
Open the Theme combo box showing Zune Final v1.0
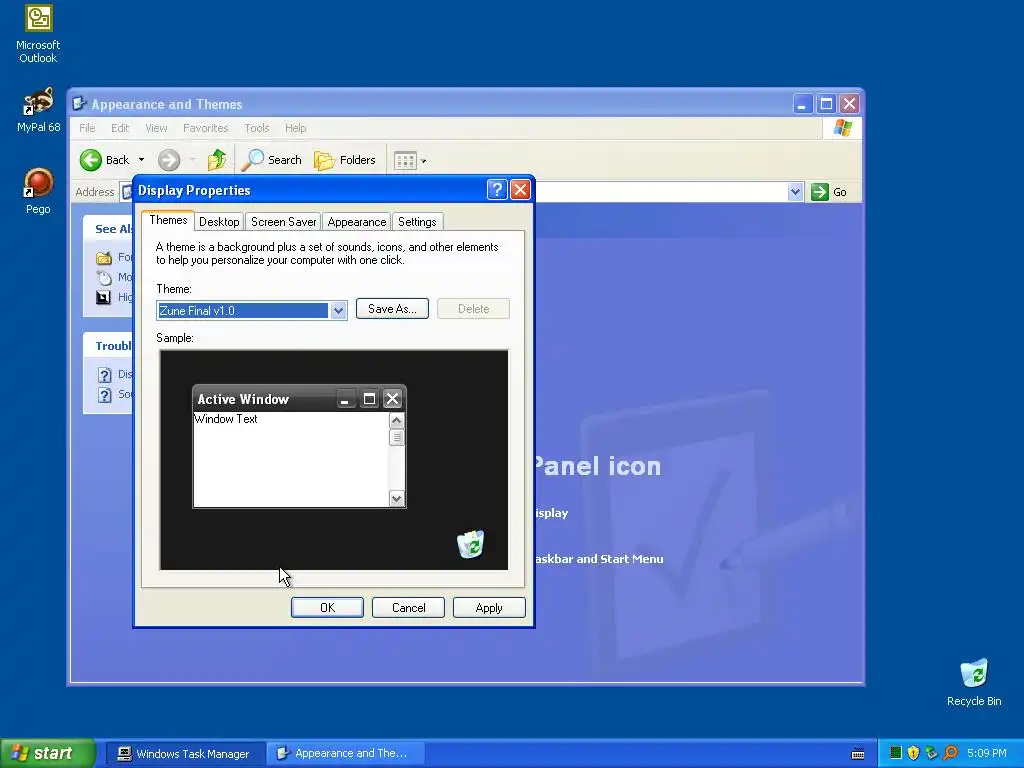click(x=251, y=310)
